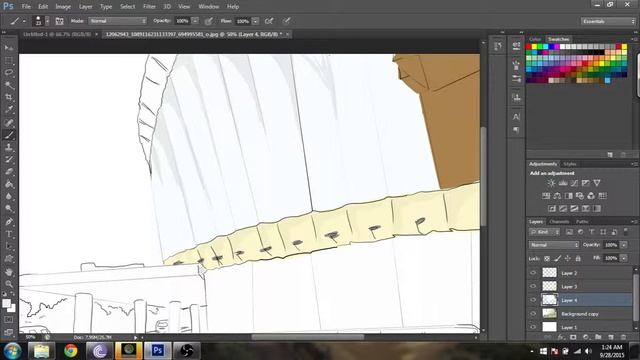This screenshot has height=360, width=640.
Task: Toggle lock position
Action: click(x=568, y=258)
